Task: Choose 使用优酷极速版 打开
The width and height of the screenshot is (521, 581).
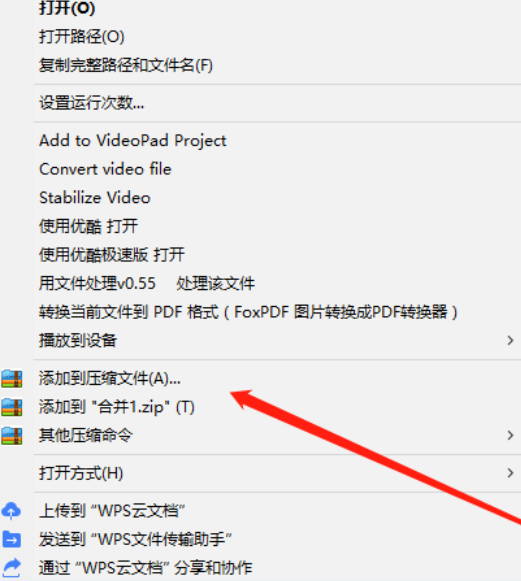Action: coord(112,255)
